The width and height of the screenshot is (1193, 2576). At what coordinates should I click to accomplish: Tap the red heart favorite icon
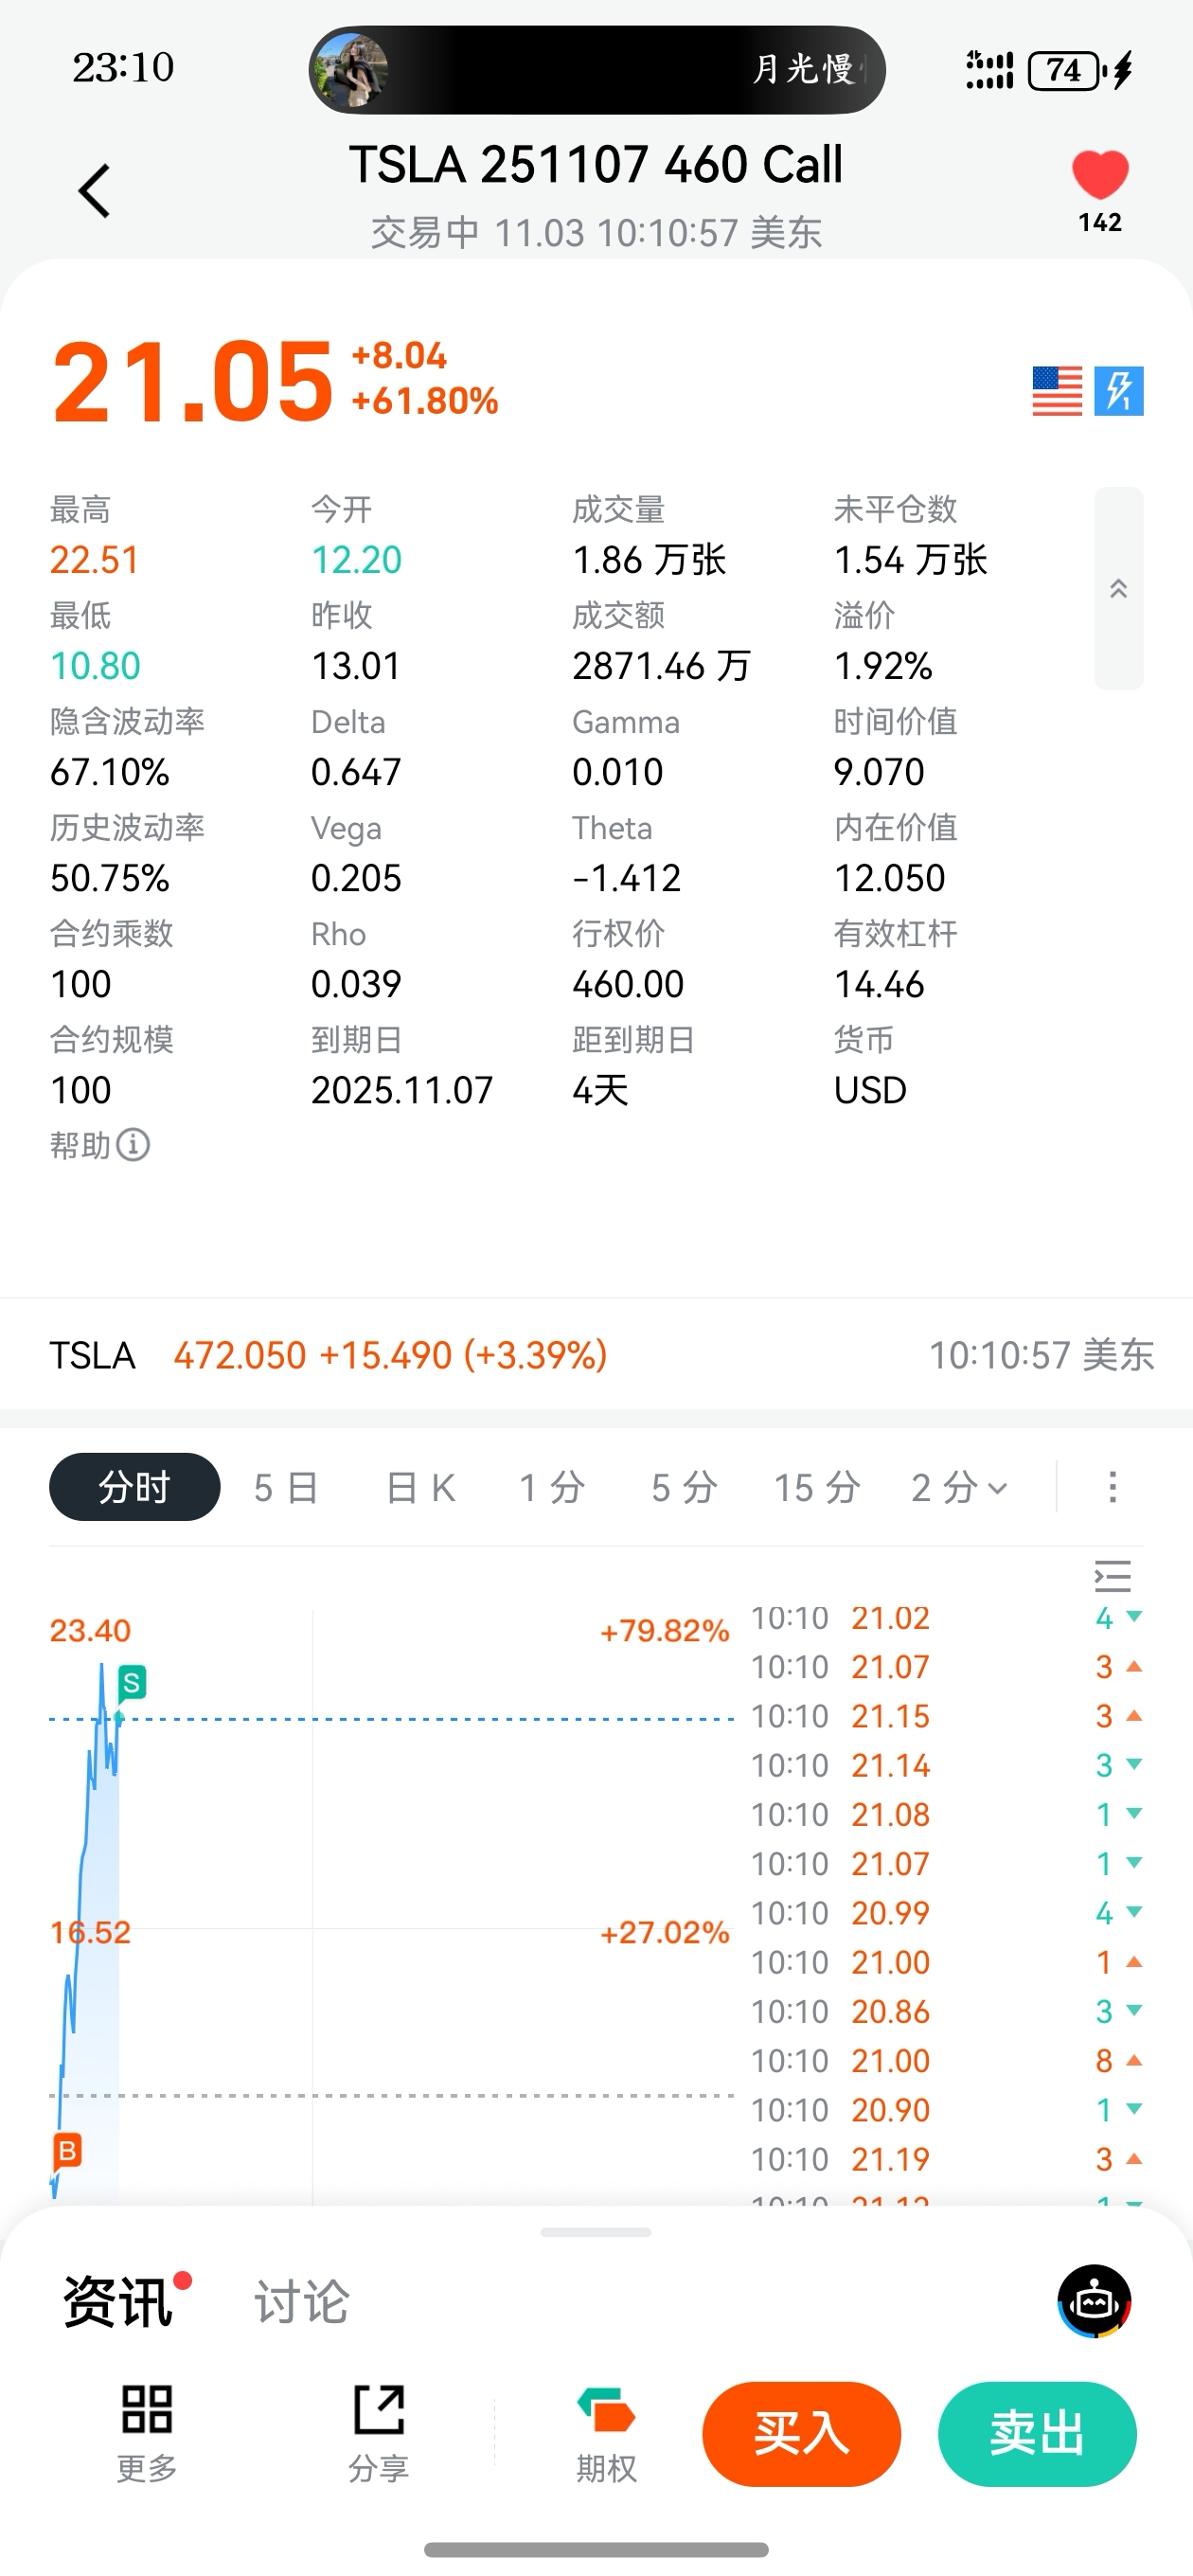point(1100,176)
